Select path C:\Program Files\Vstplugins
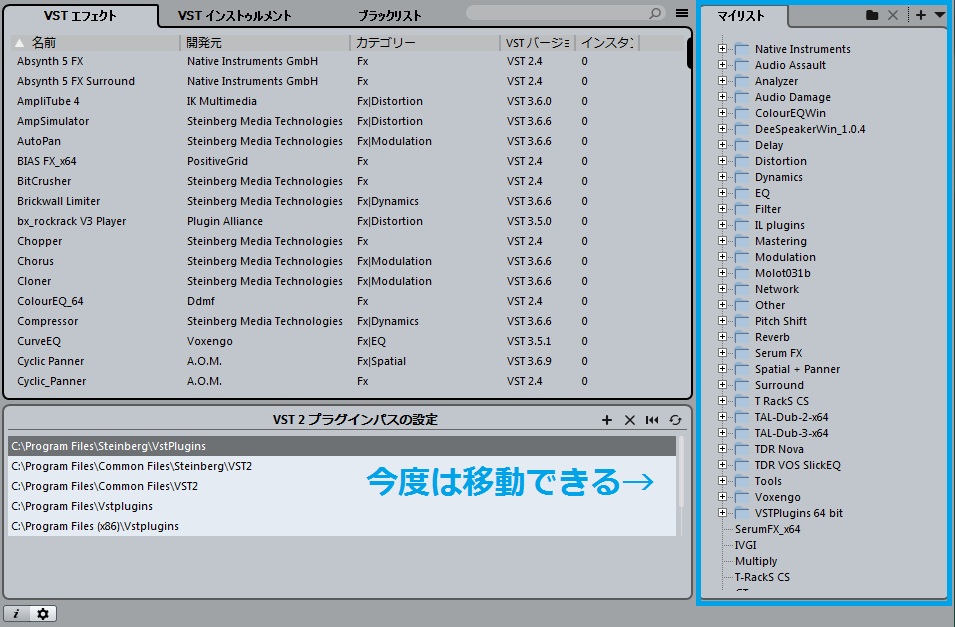955x627 pixels. tap(342, 506)
